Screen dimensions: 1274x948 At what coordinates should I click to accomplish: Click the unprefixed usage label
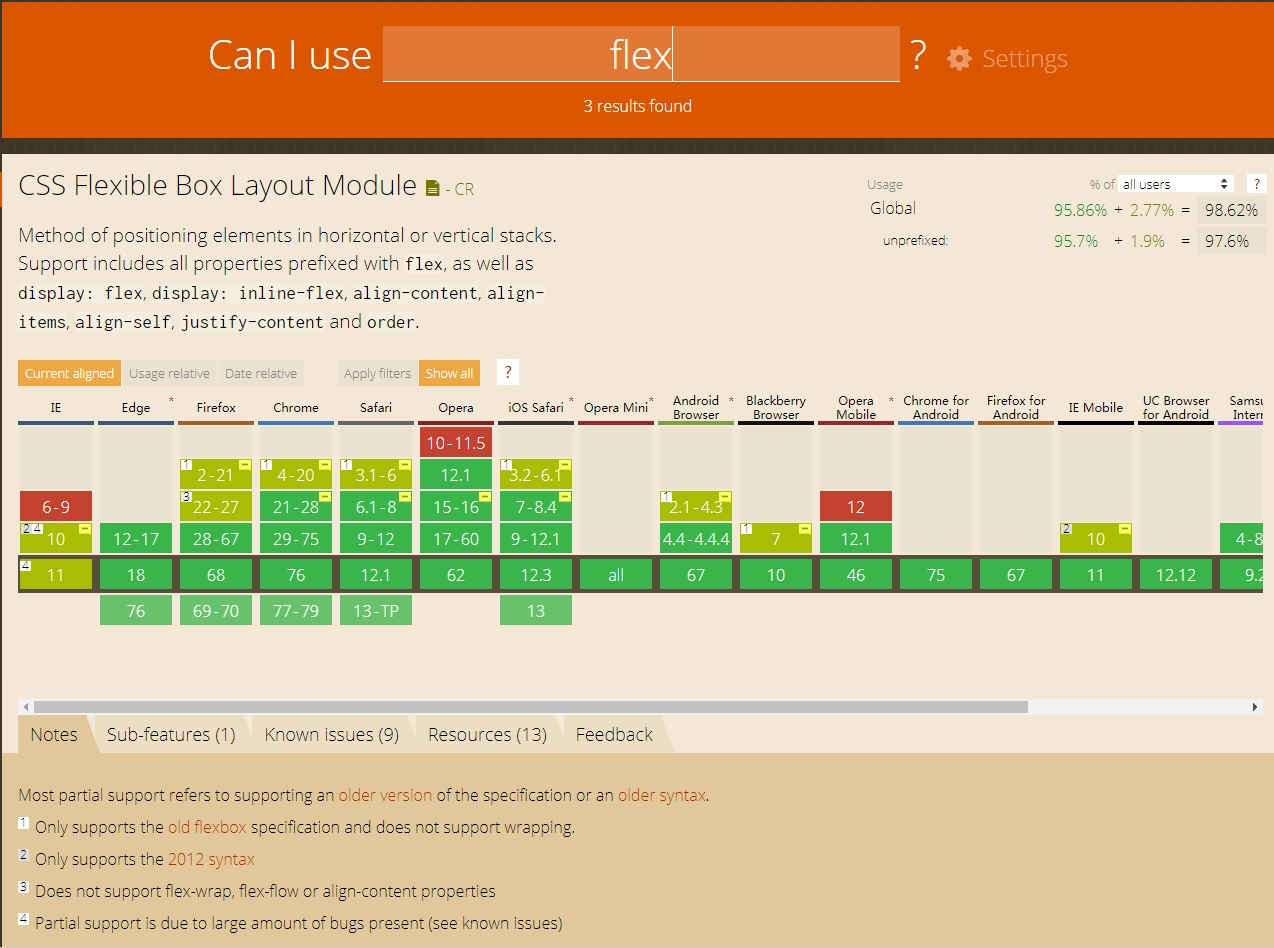coord(915,241)
